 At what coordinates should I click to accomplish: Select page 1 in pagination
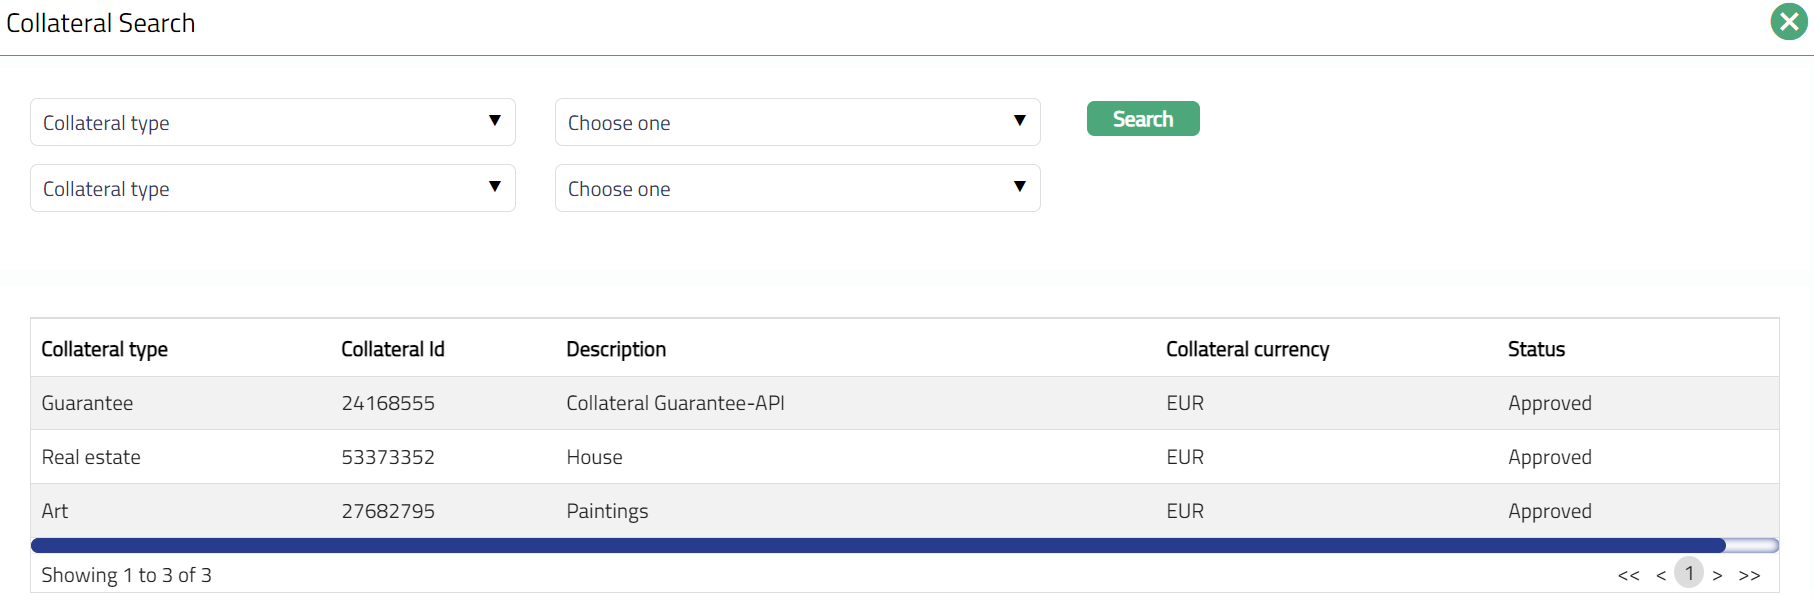coord(1689,573)
